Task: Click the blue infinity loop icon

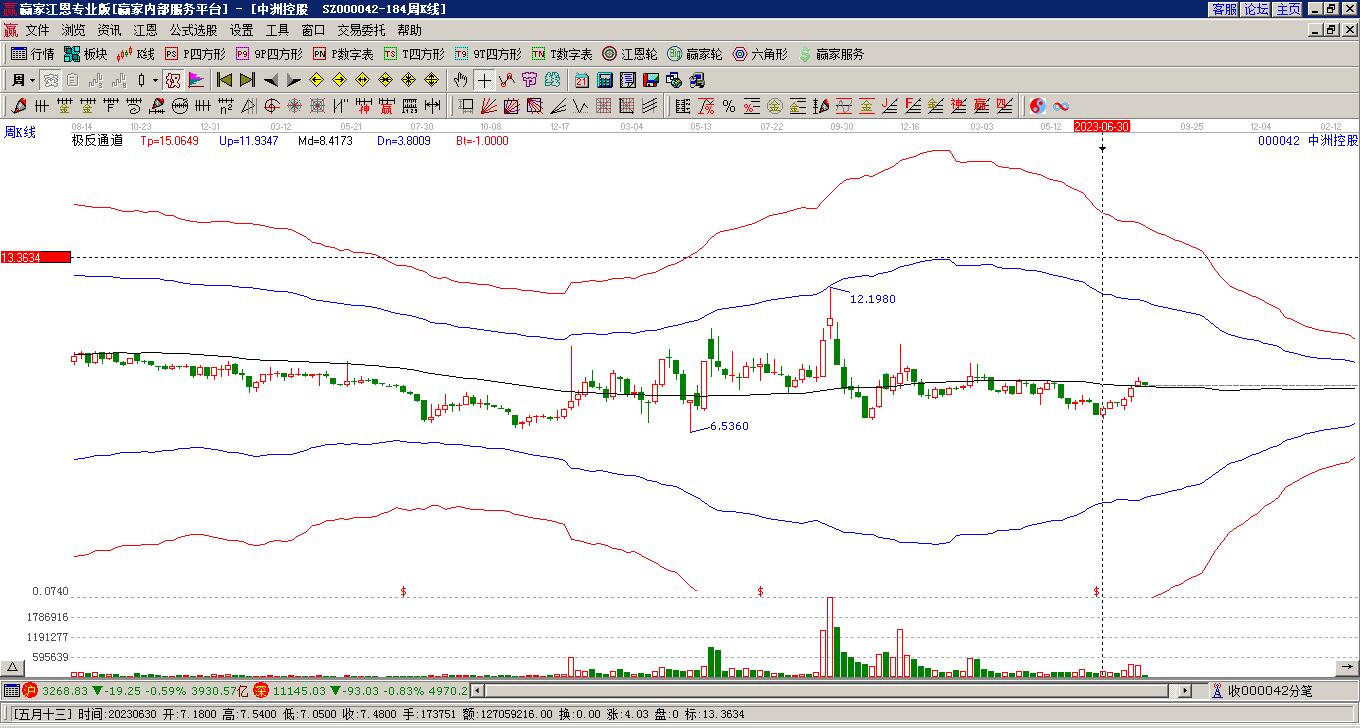Action: pos(1061,106)
